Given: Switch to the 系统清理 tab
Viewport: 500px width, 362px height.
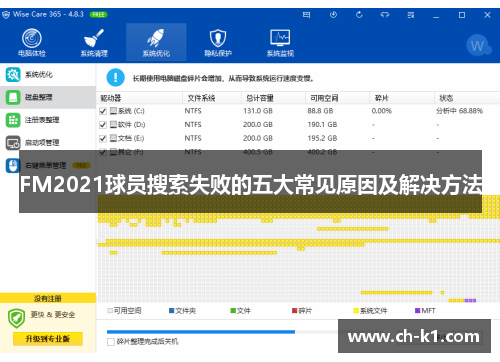Looking at the screenshot, I should (x=94, y=42).
